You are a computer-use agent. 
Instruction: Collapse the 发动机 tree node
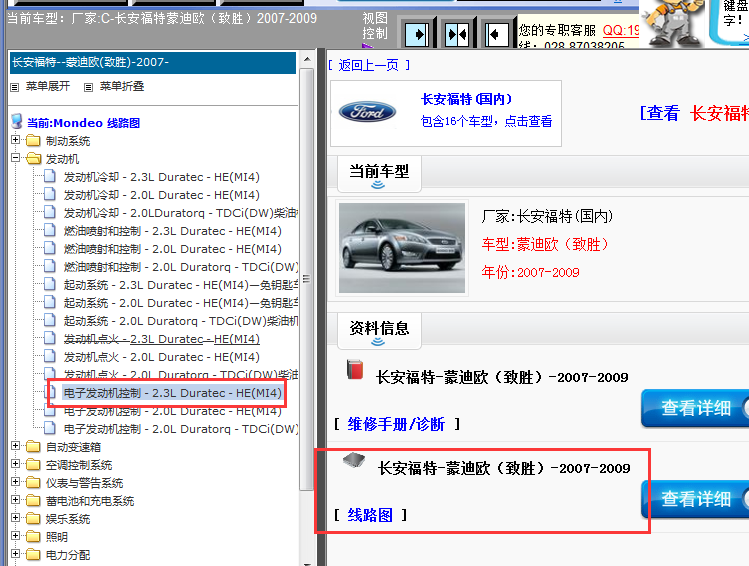tap(15, 158)
